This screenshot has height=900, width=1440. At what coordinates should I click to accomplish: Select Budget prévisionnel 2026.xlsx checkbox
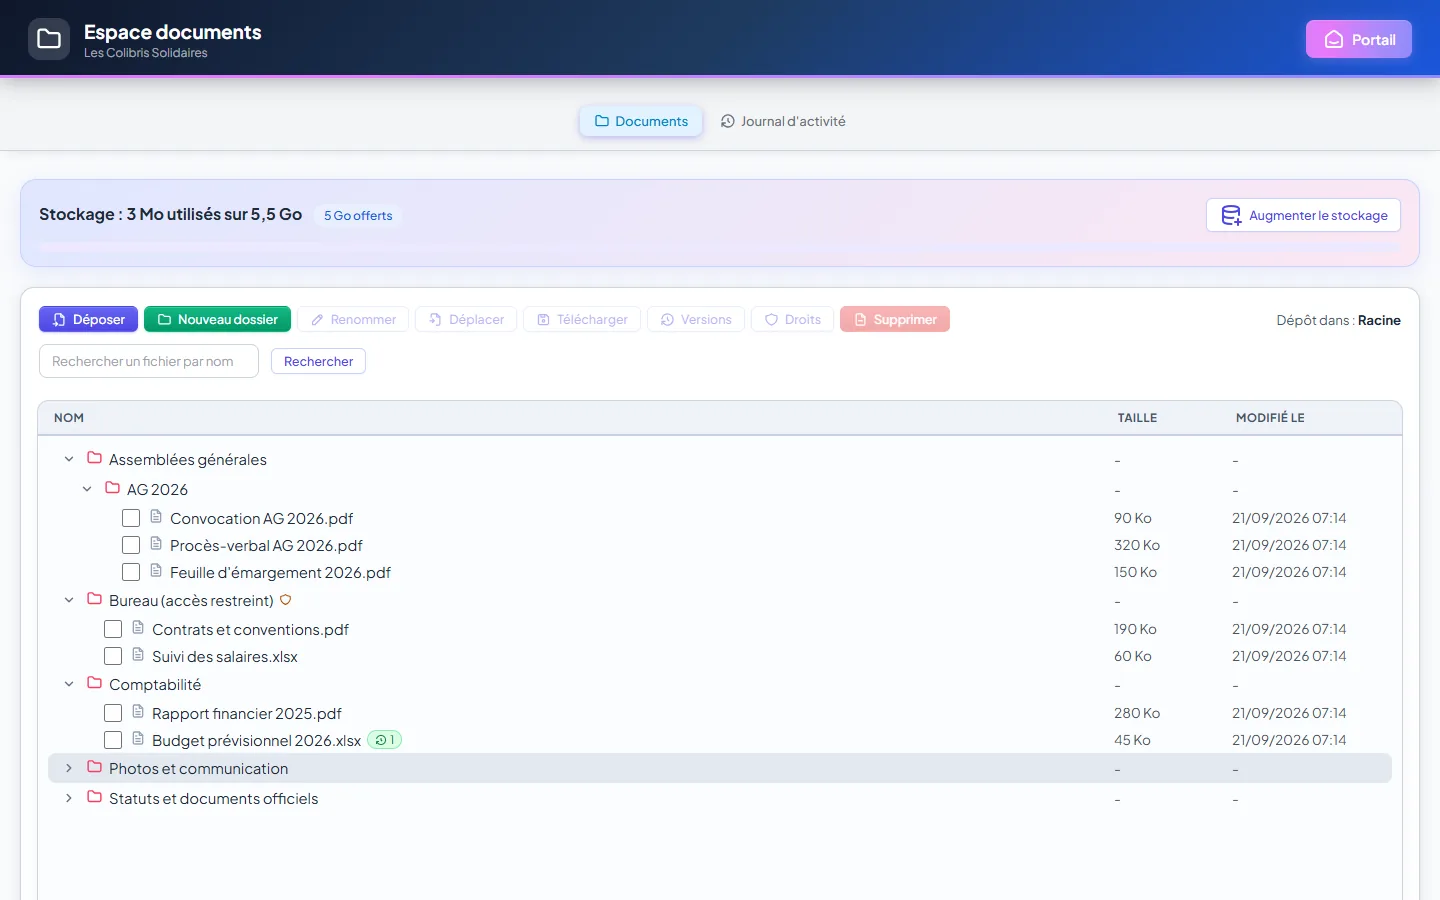(x=113, y=740)
